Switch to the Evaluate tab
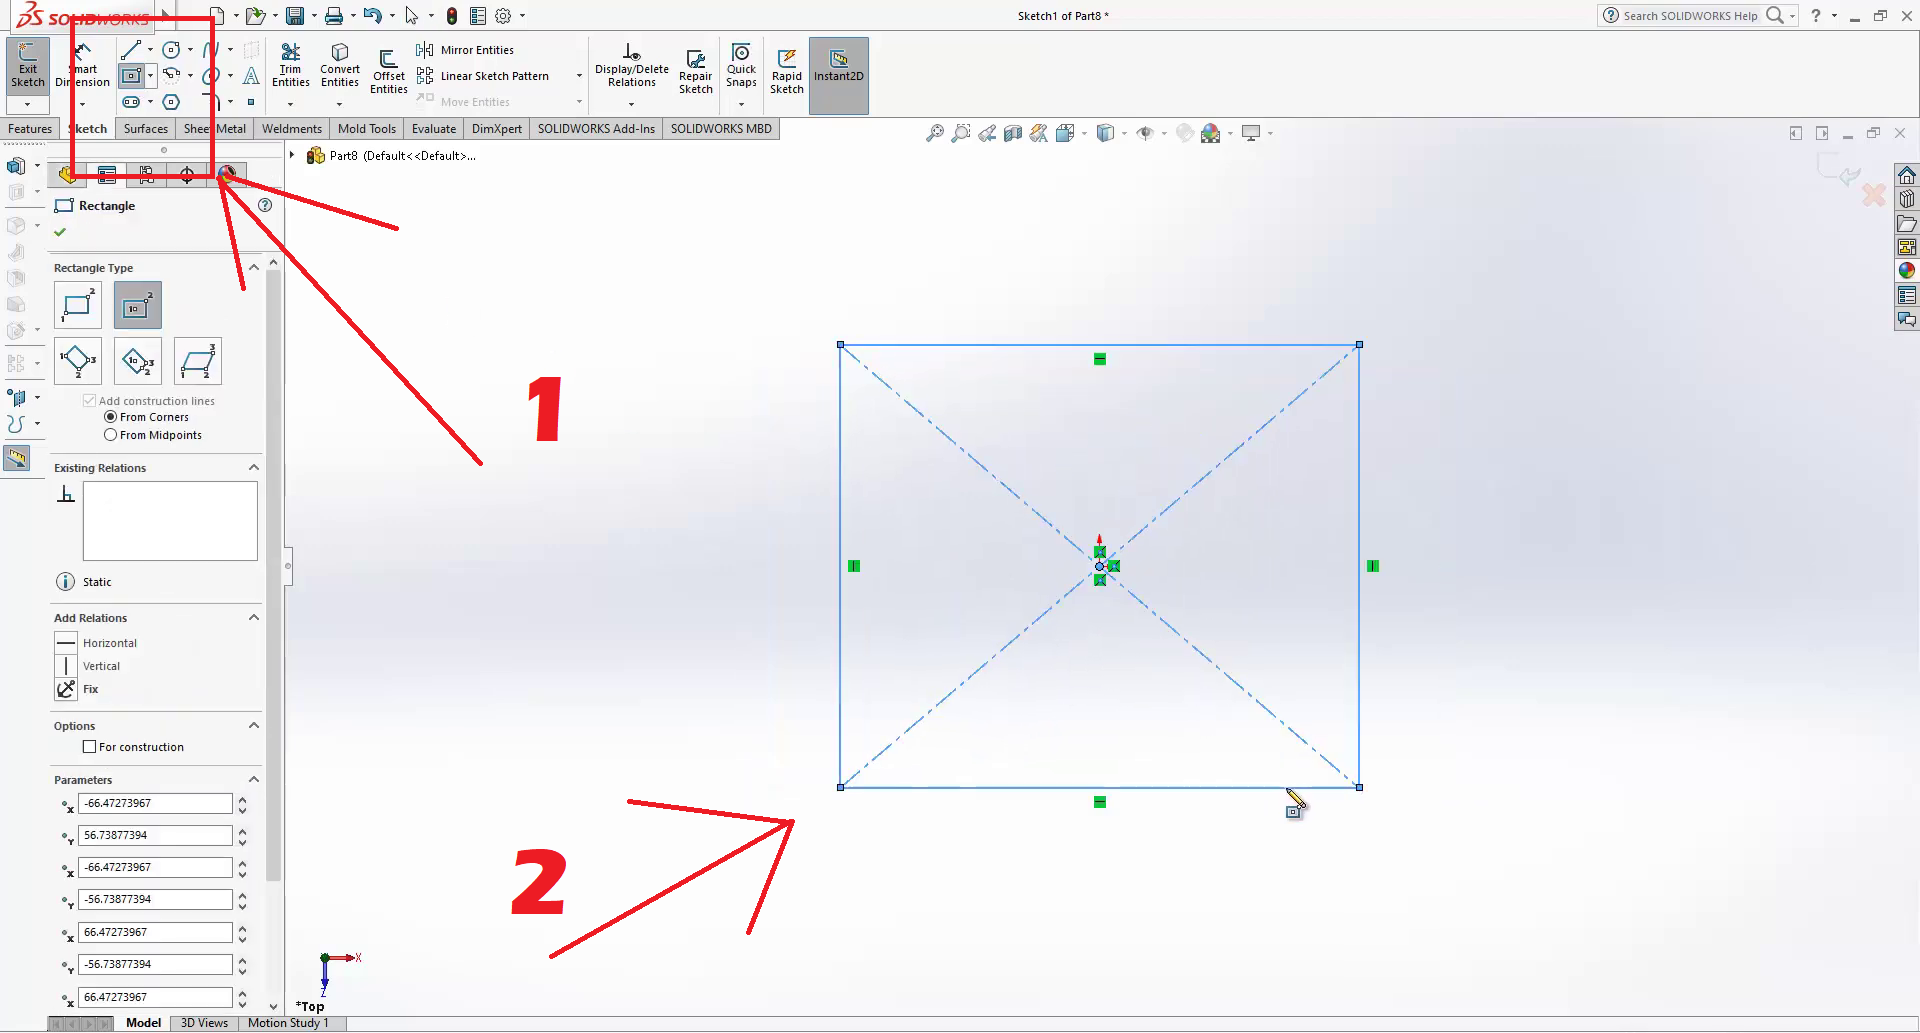The height and width of the screenshot is (1033, 1920). (433, 129)
